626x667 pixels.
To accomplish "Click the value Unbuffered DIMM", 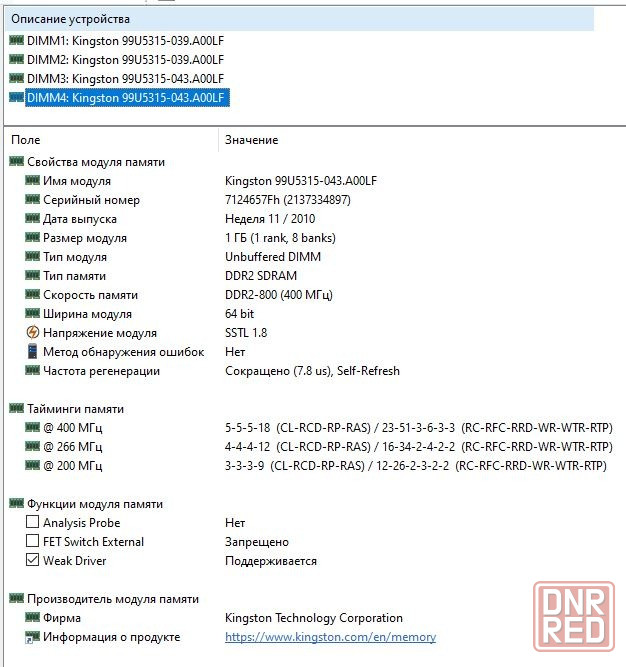I will (x=273, y=257).
